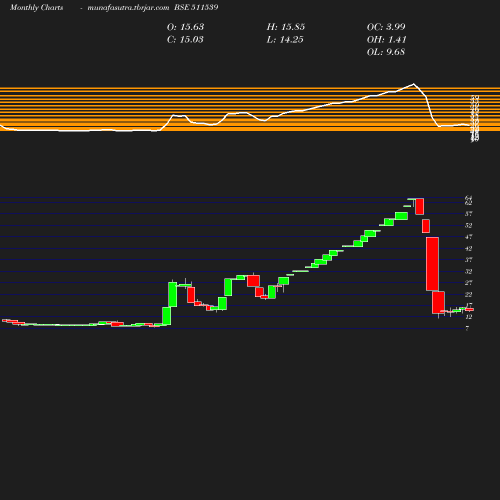Image resolution: width=500 pixels, height=500 pixels.
Task: Click the 32 price axis label
Action: [x=469, y=271]
